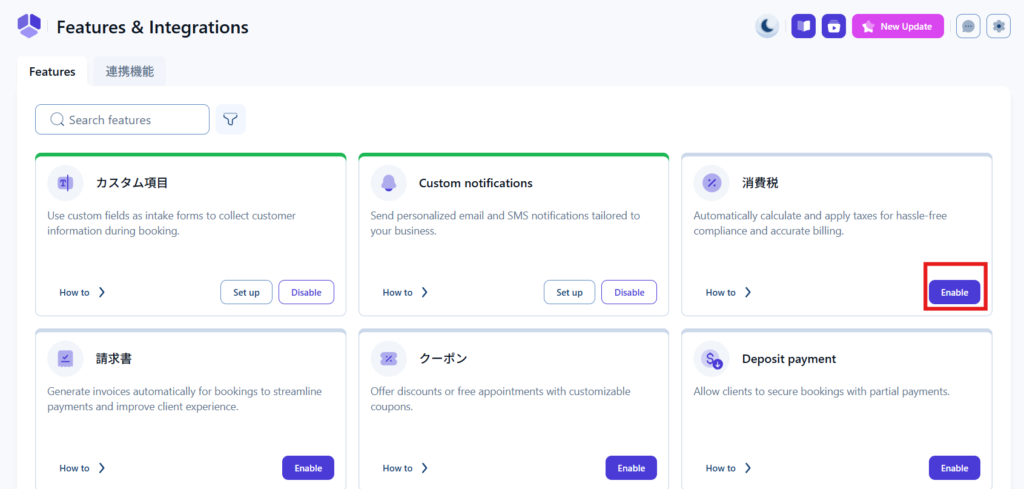Disable the カスタム項目 feature
1024x489 pixels.
coord(306,292)
